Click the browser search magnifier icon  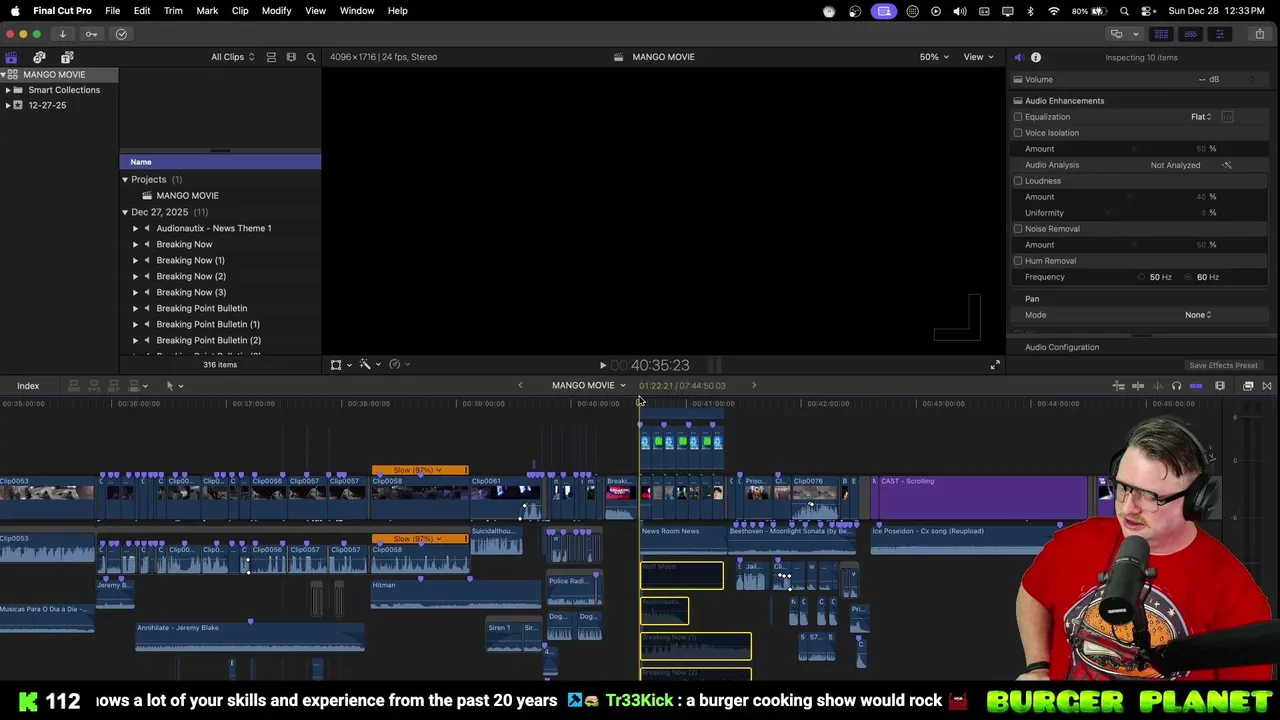pos(311,57)
